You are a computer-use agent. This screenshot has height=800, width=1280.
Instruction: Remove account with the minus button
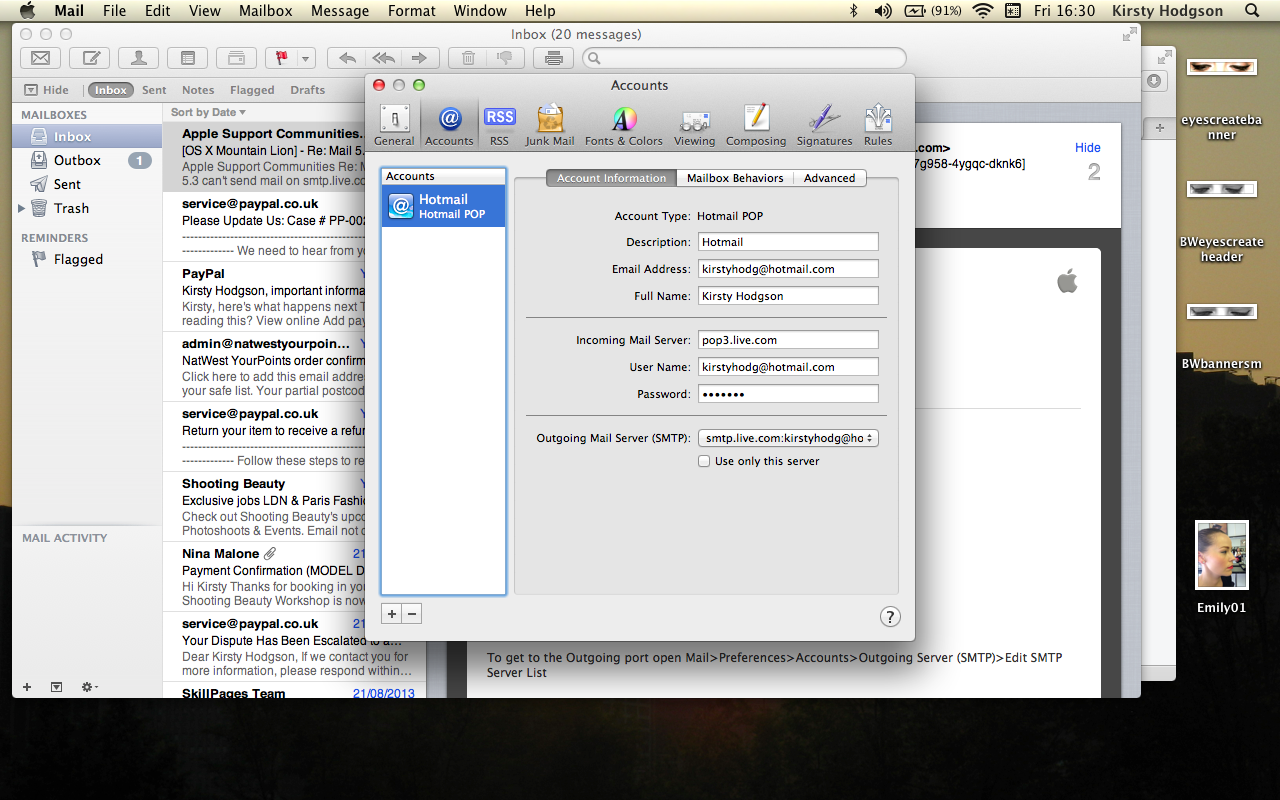coord(412,614)
